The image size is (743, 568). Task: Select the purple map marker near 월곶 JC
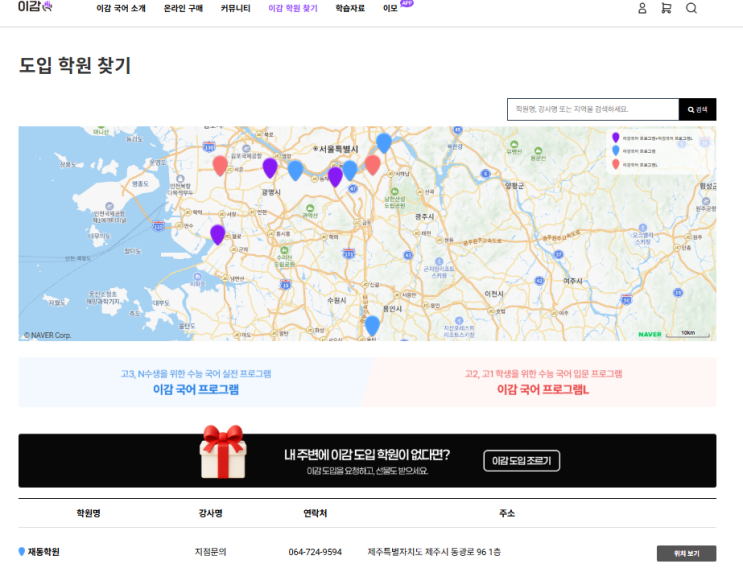click(x=217, y=234)
